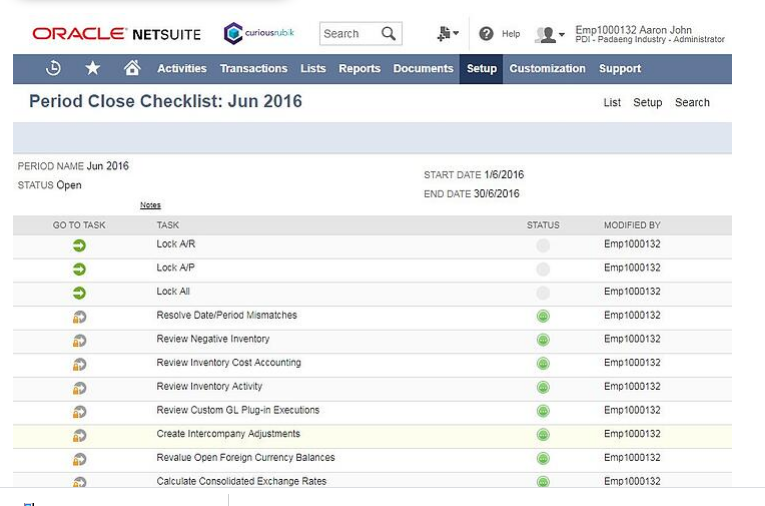The height and width of the screenshot is (506, 765).
Task: Click the Oracle NetSuite logo
Action: [x=117, y=34]
